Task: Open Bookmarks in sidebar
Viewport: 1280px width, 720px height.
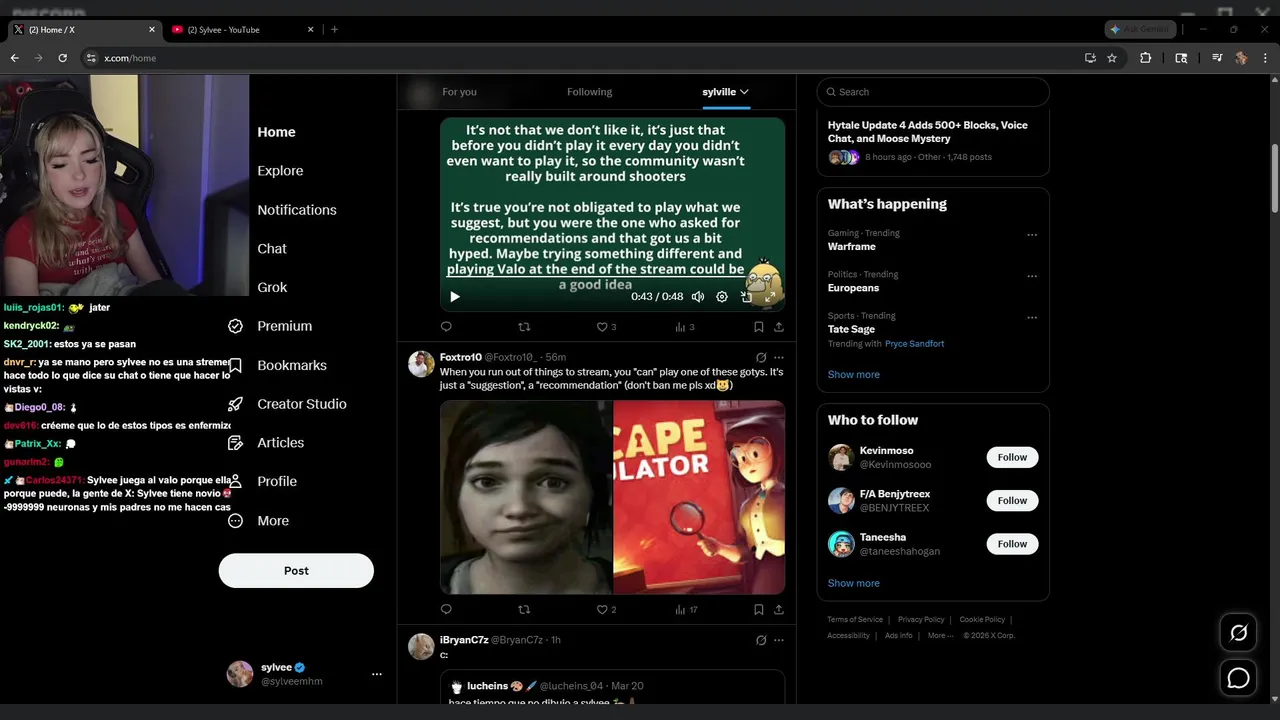Action: (278, 365)
